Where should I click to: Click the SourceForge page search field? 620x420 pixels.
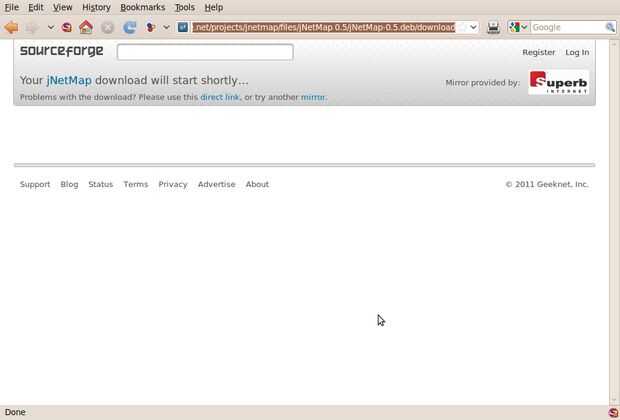[205, 52]
